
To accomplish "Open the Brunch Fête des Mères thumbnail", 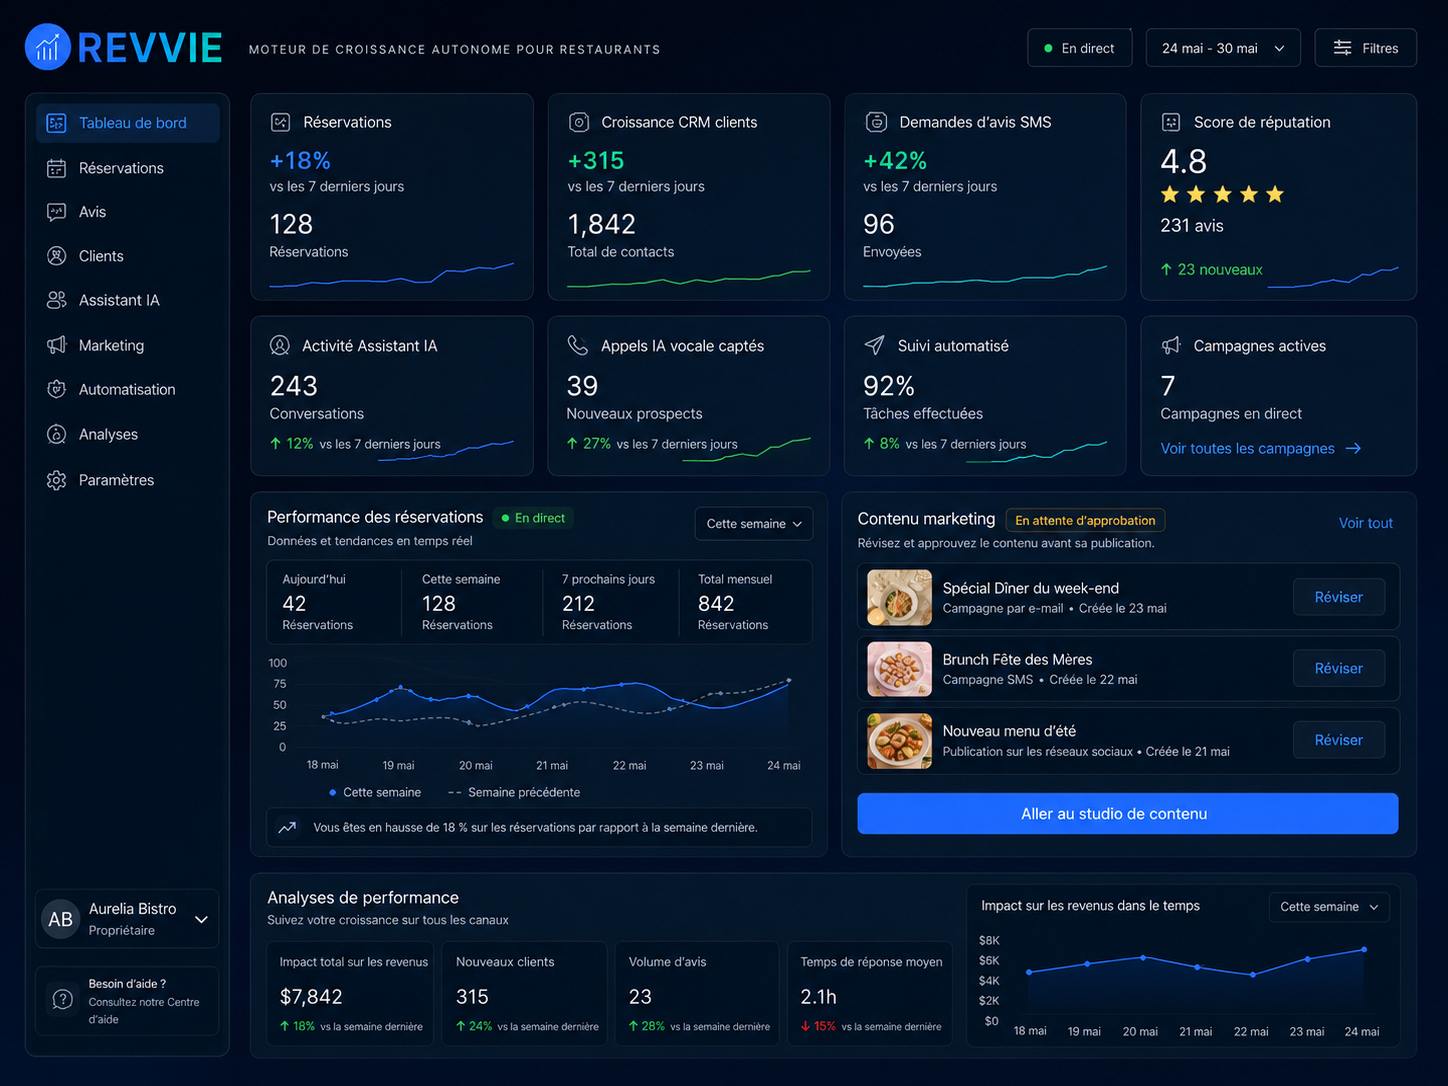I will click(x=899, y=669).
